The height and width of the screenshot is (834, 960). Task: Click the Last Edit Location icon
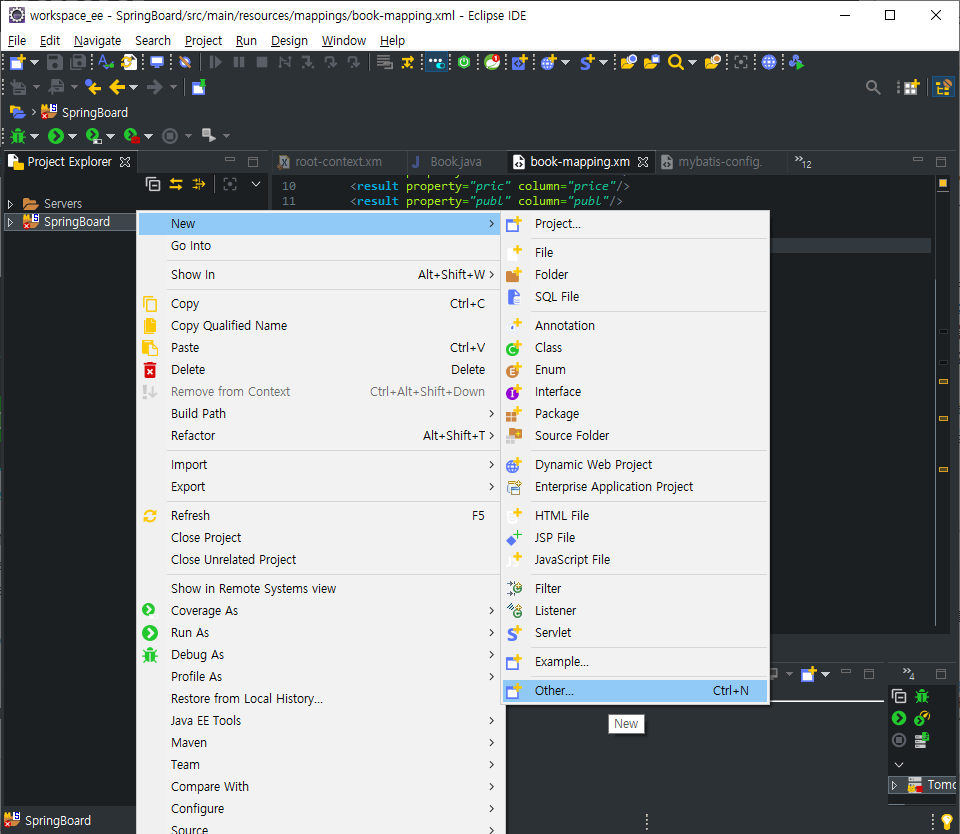(x=94, y=88)
